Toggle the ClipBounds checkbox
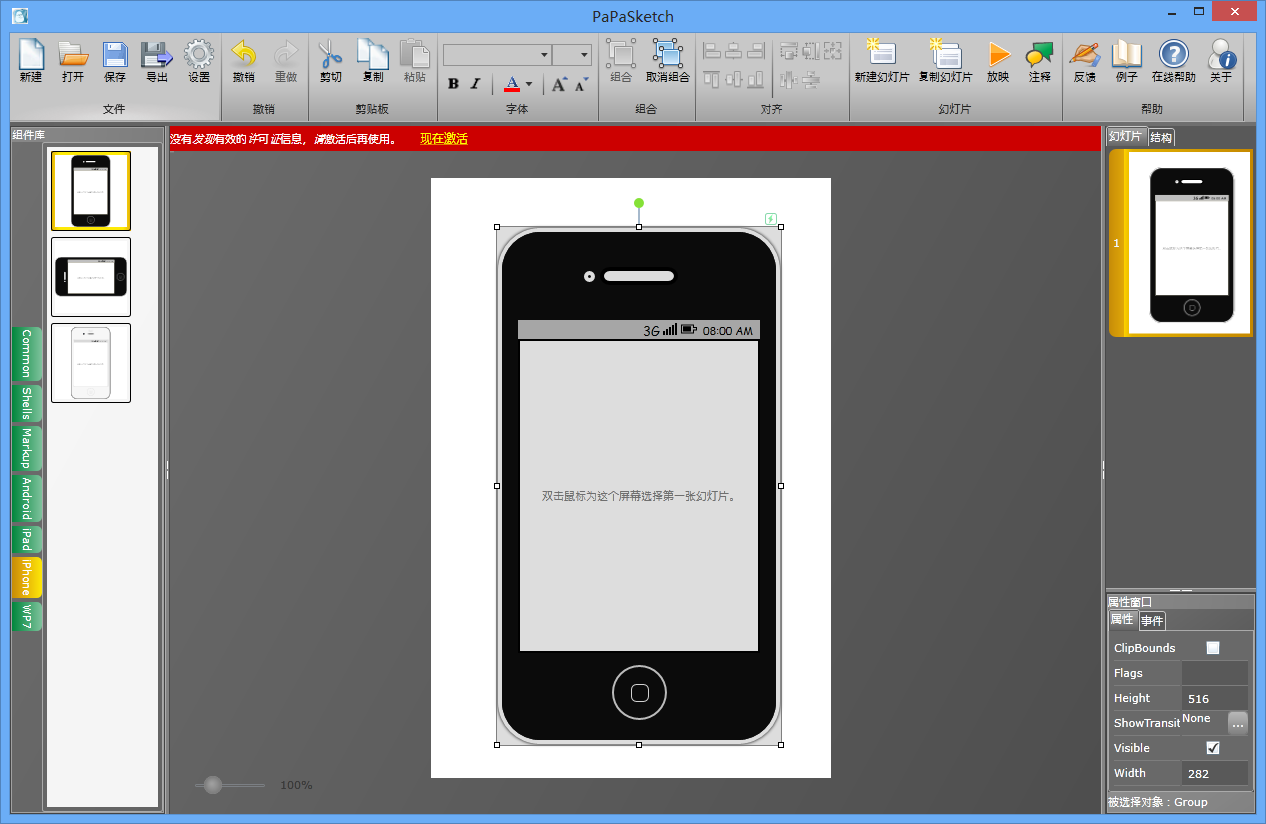 point(1213,648)
